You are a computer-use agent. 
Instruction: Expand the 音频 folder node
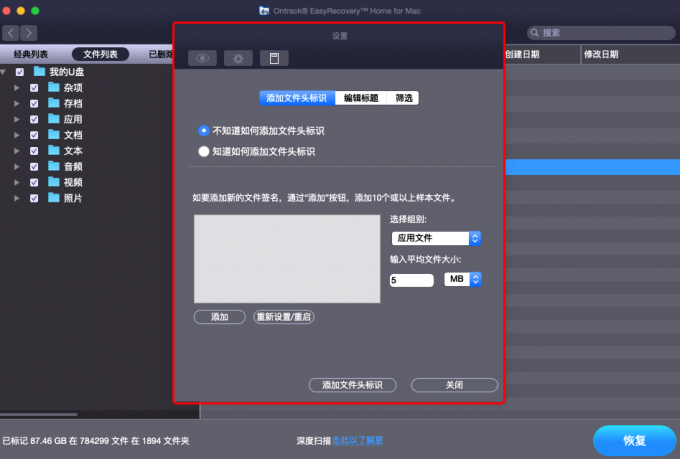click(x=16, y=167)
